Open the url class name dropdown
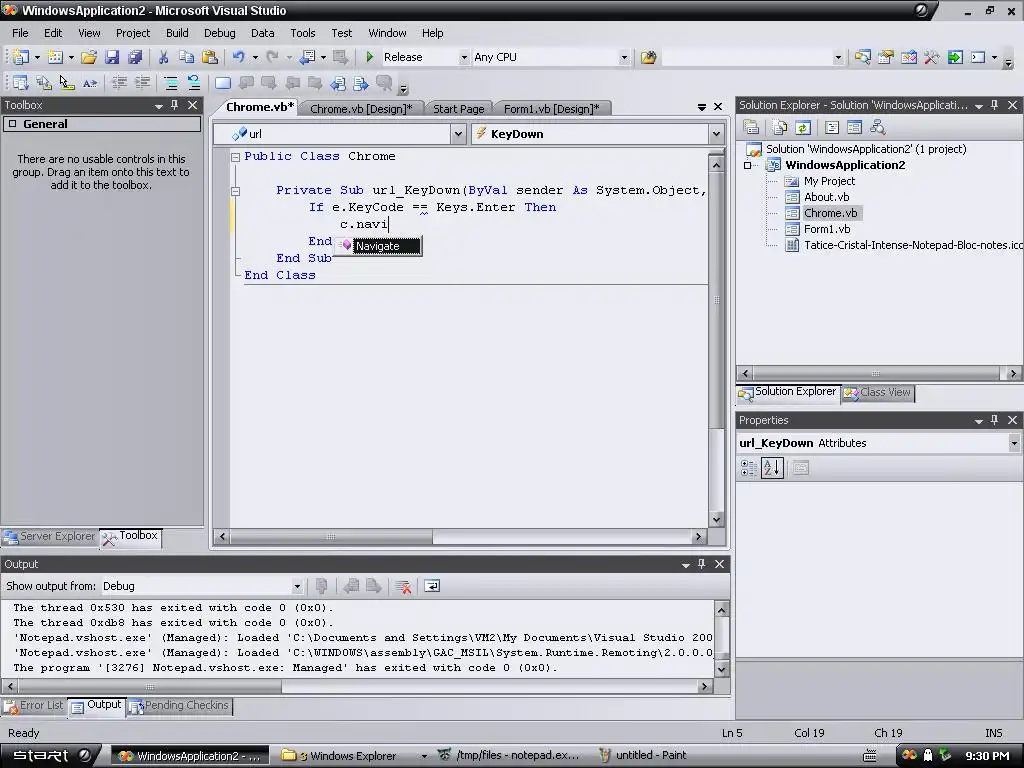This screenshot has width=1024, height=768. coord(458,134)
